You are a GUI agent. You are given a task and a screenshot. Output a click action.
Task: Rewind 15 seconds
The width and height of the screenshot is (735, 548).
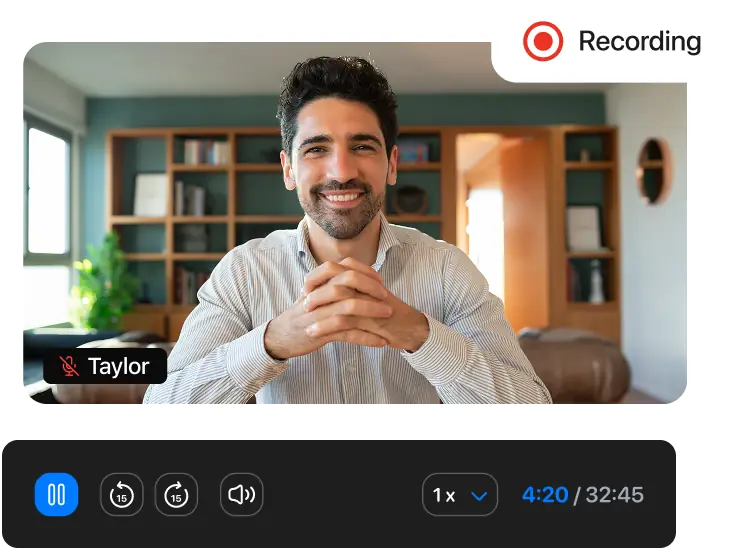[x=121, y=495]
